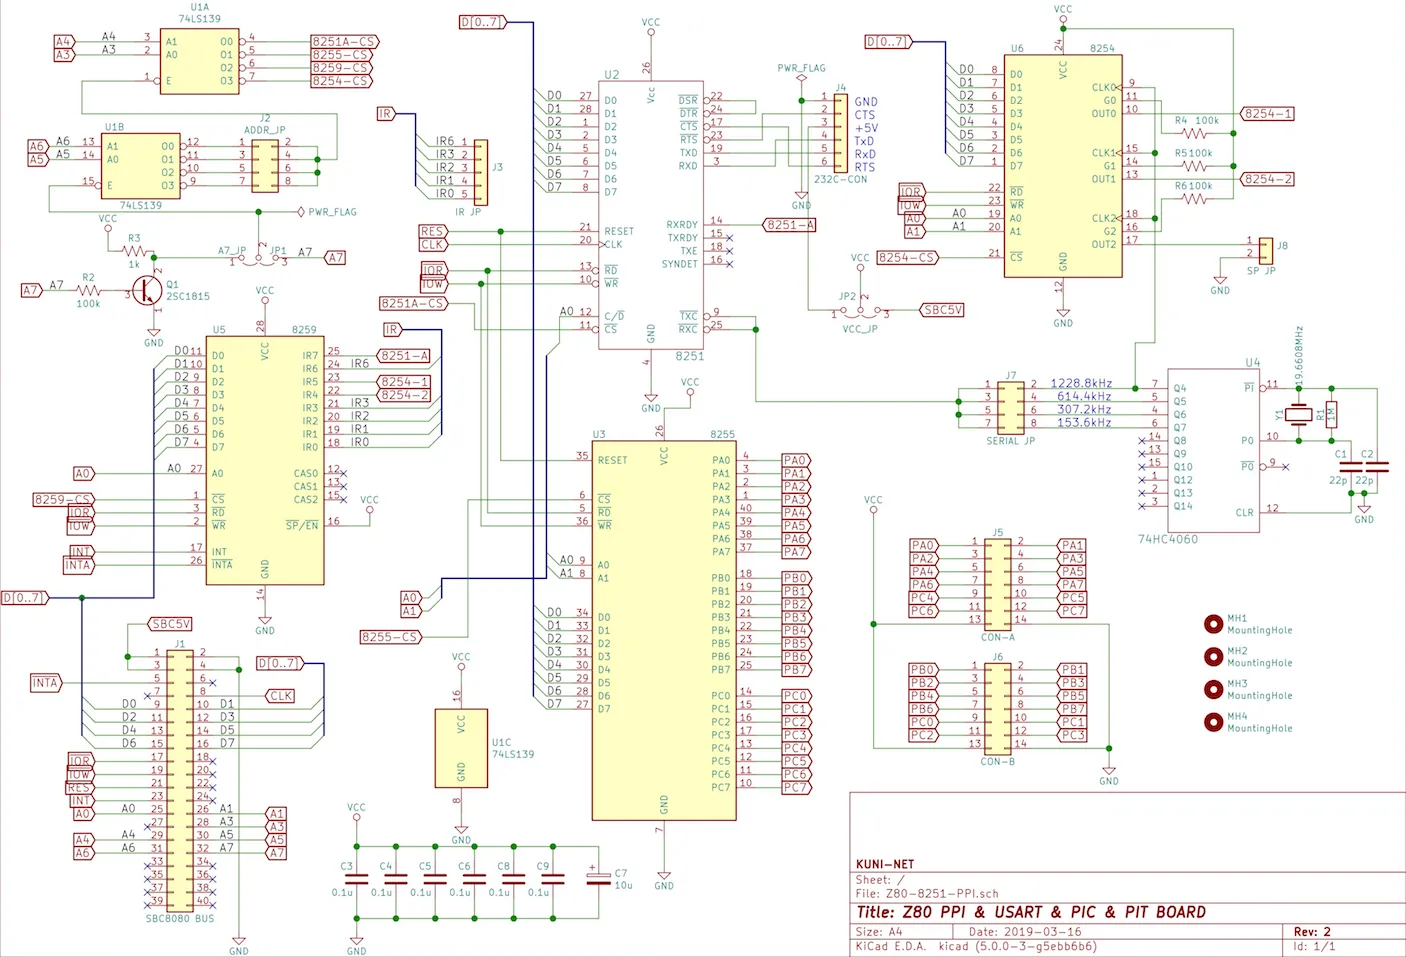1406x957 pixels.
Task: Click the File: Z80-8251-PPI.sch text
Action: pos(927,894)
